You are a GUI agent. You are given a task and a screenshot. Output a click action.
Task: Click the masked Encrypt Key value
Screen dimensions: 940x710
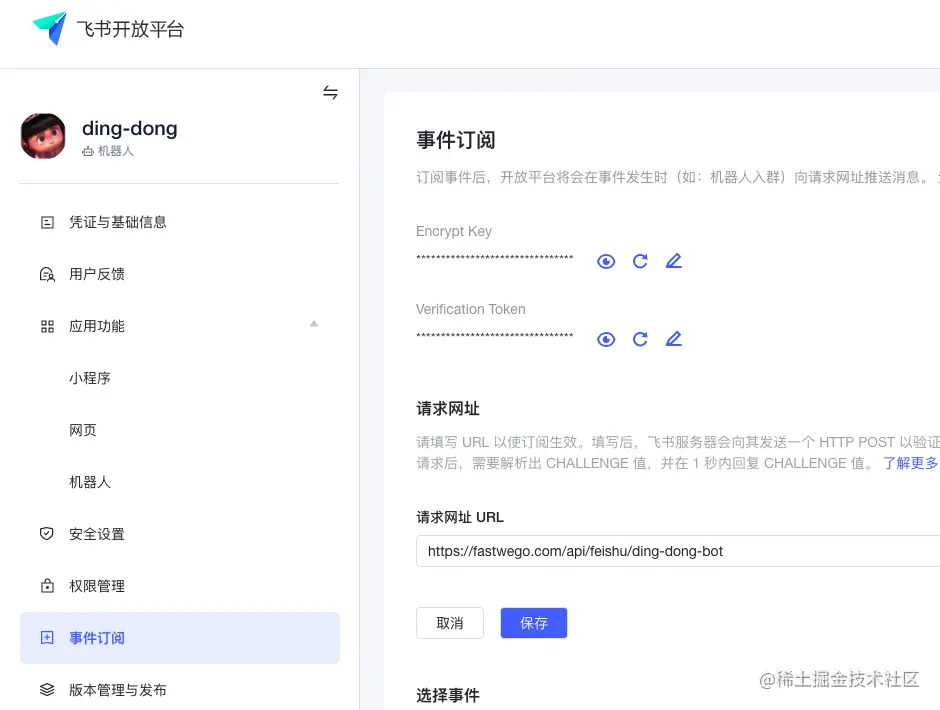pos(495,258)
